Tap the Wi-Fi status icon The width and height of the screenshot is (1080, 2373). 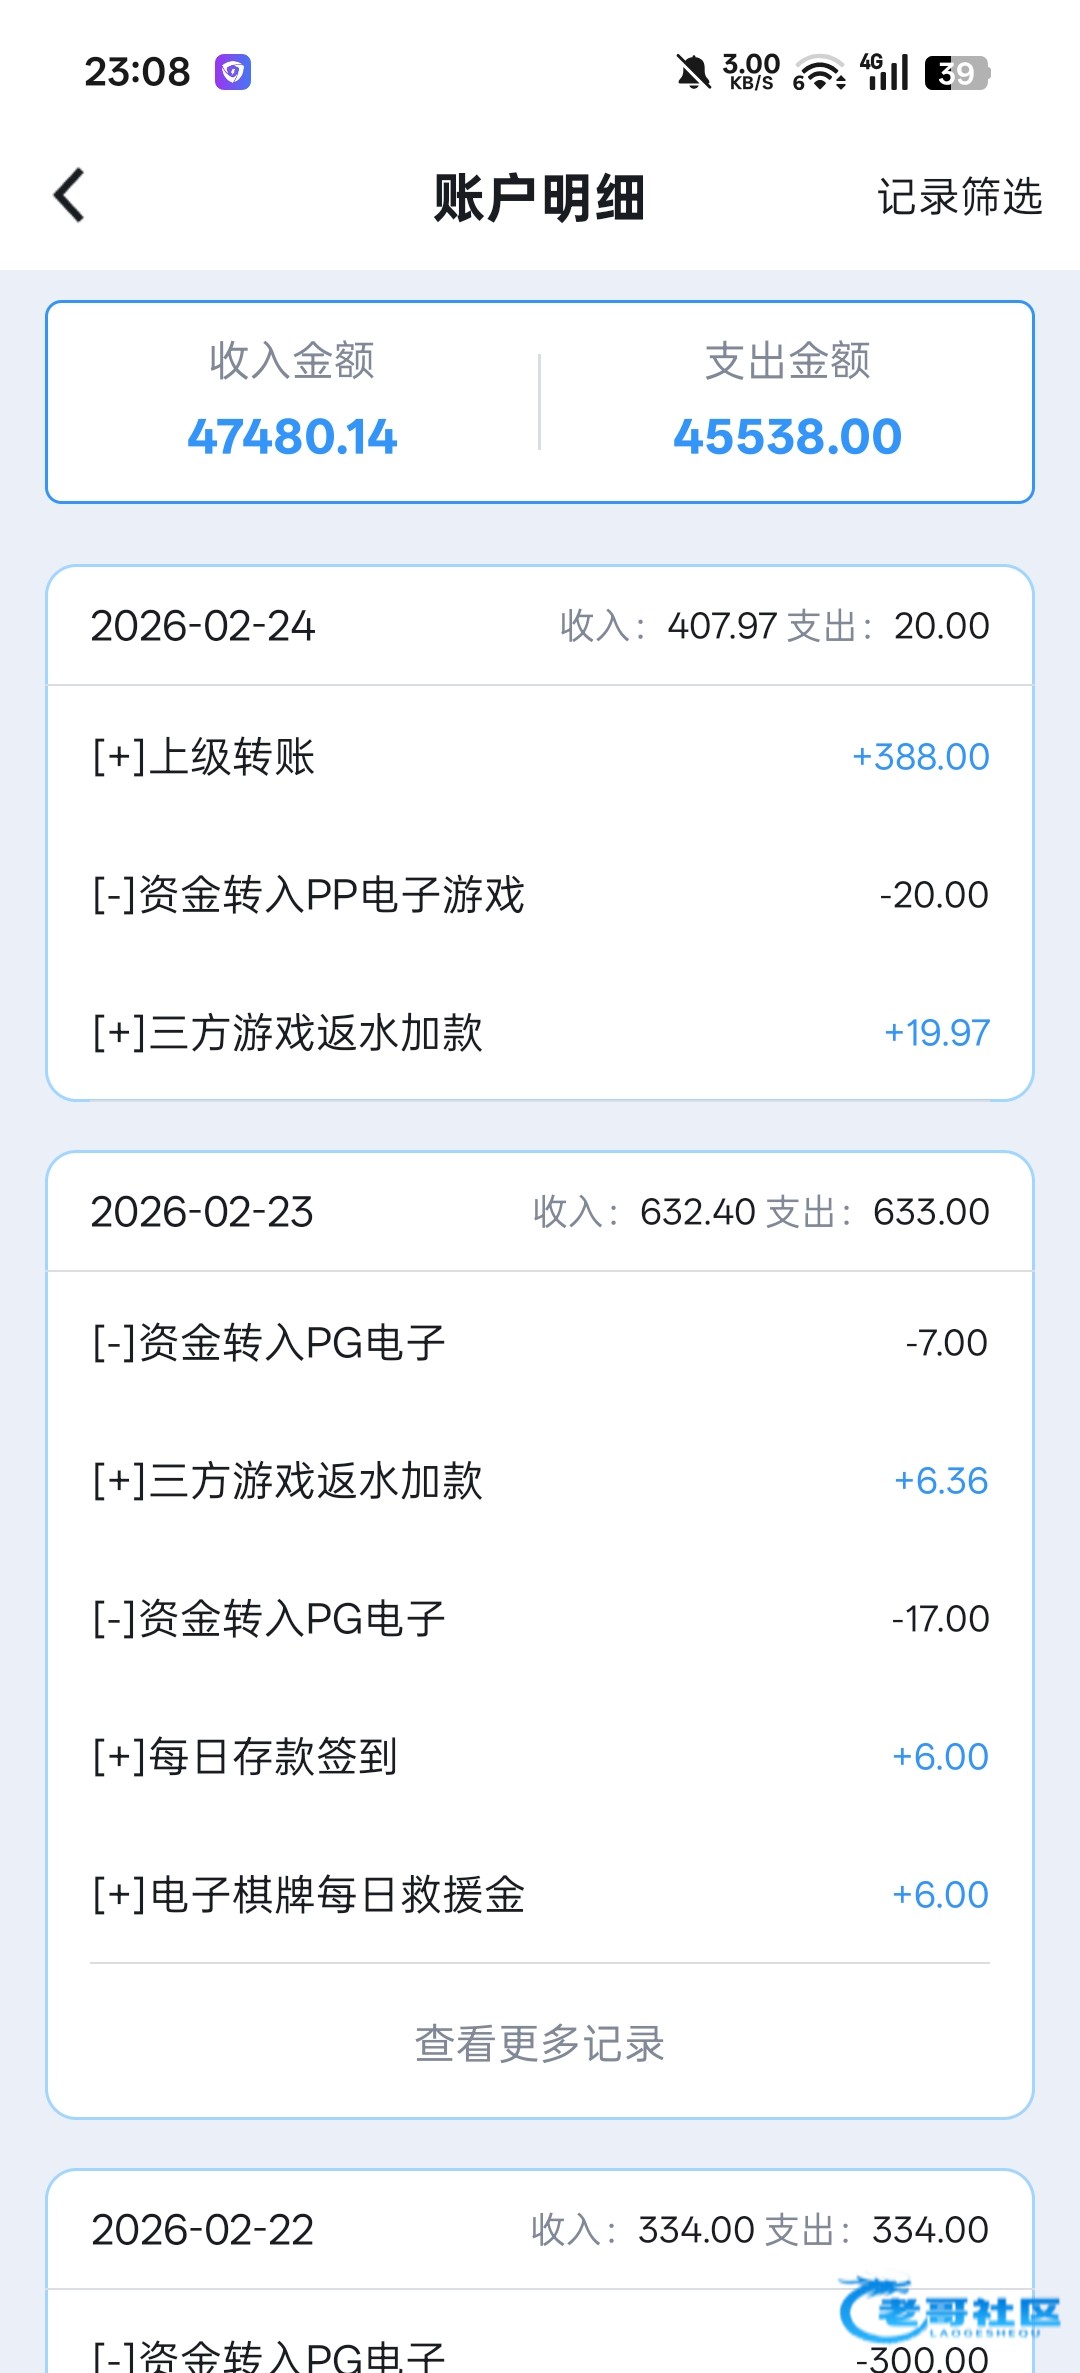[x=819, y=72]
